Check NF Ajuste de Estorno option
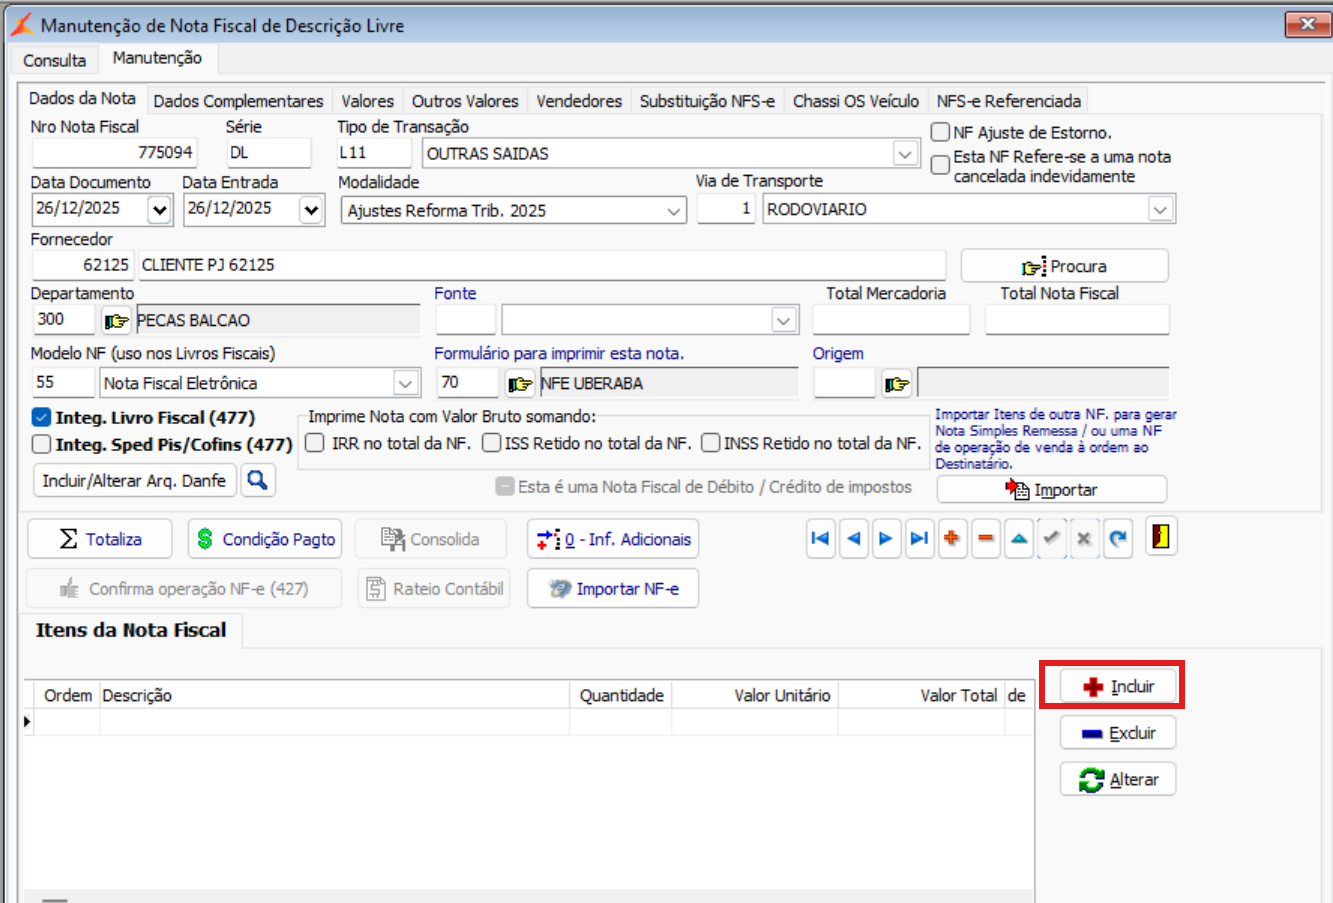Screen dimensions: 1333x903 point(940,132)
